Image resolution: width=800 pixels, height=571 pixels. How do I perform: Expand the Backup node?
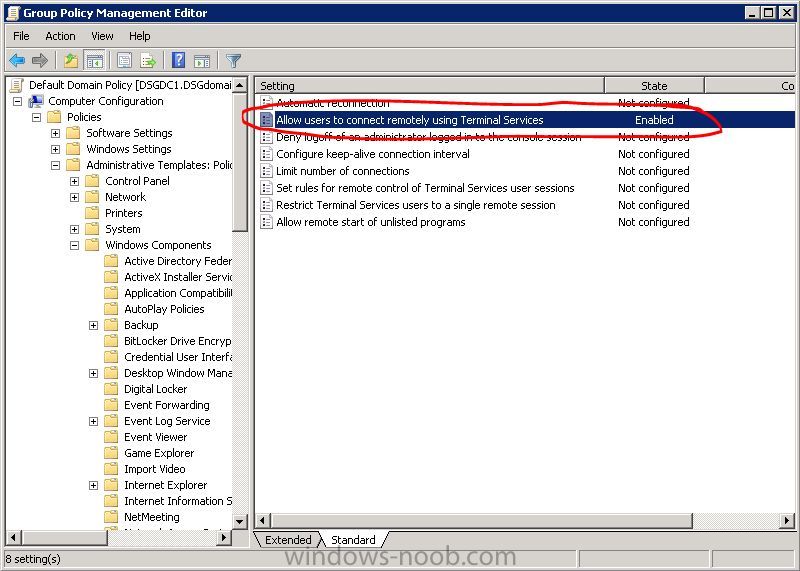click(93, 325)
